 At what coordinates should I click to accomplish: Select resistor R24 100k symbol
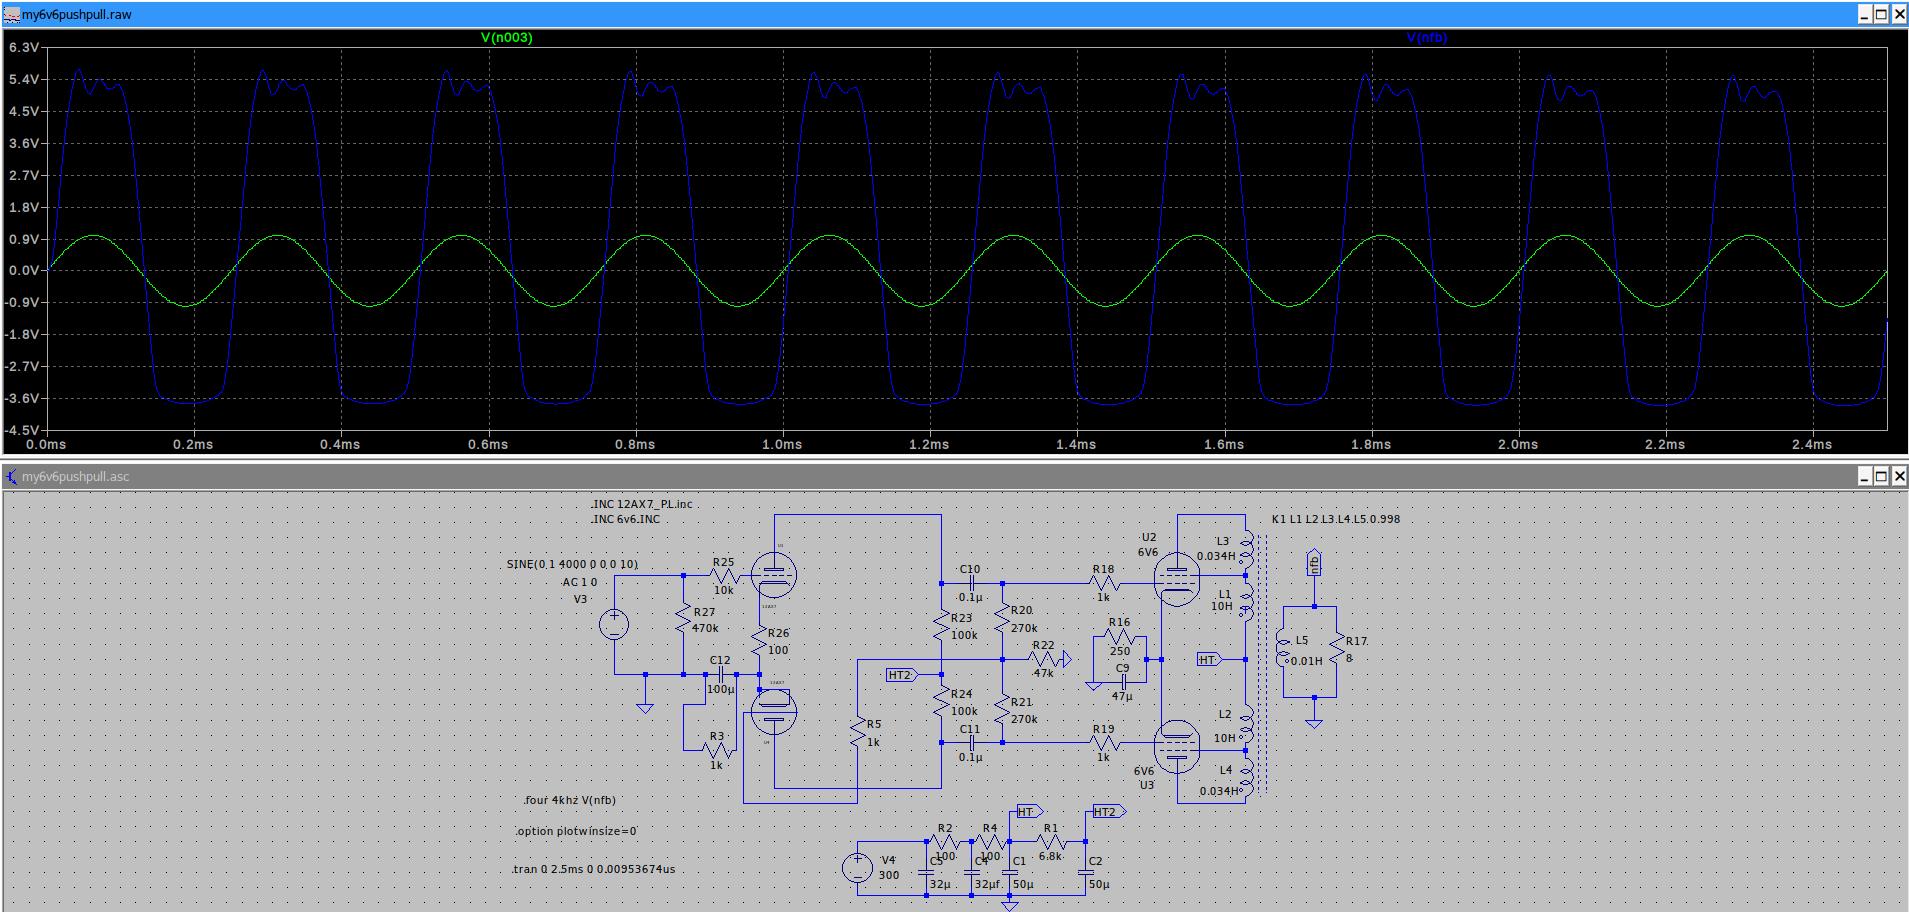click(940, 701)
